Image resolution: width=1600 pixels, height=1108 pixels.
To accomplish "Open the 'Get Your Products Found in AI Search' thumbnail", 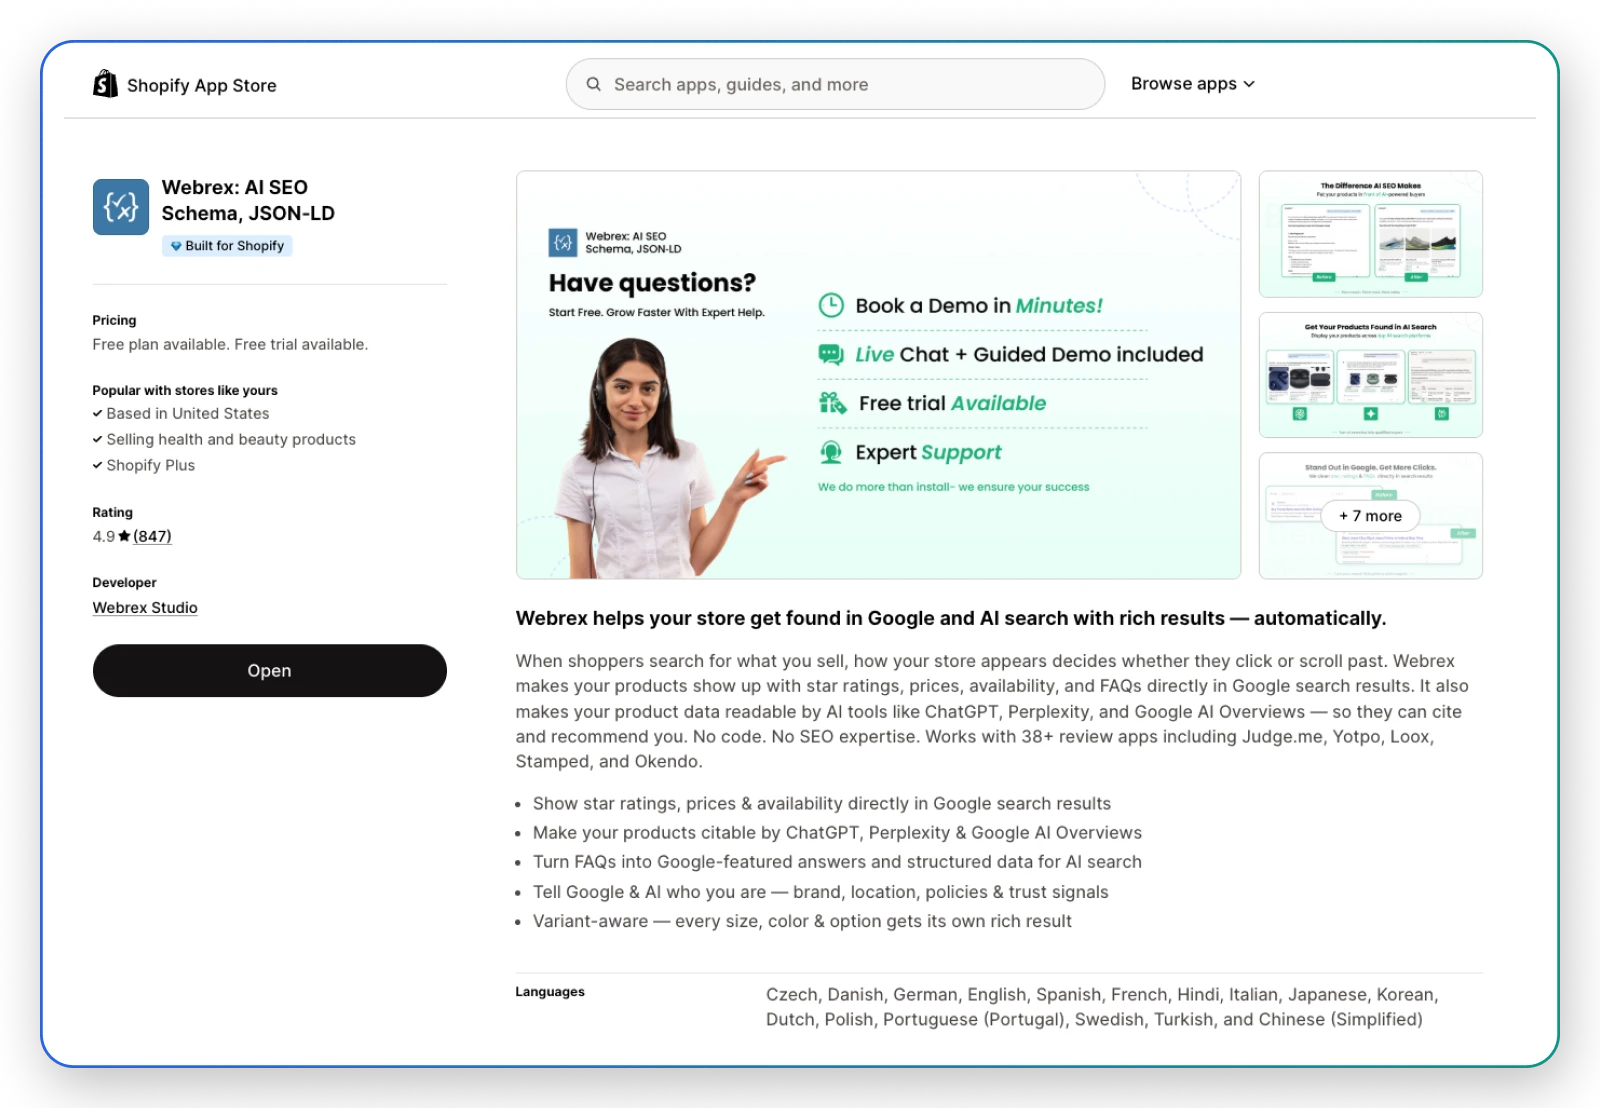I will pyautogui.click(x=1370, y=375).
